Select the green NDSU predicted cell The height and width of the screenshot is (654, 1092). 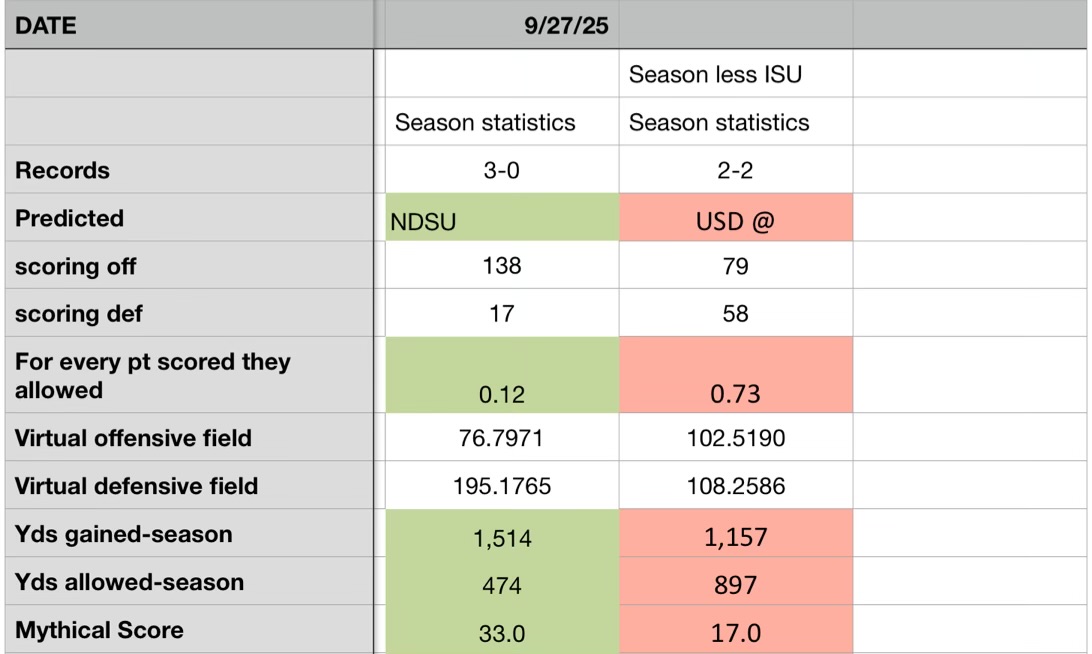501,219
